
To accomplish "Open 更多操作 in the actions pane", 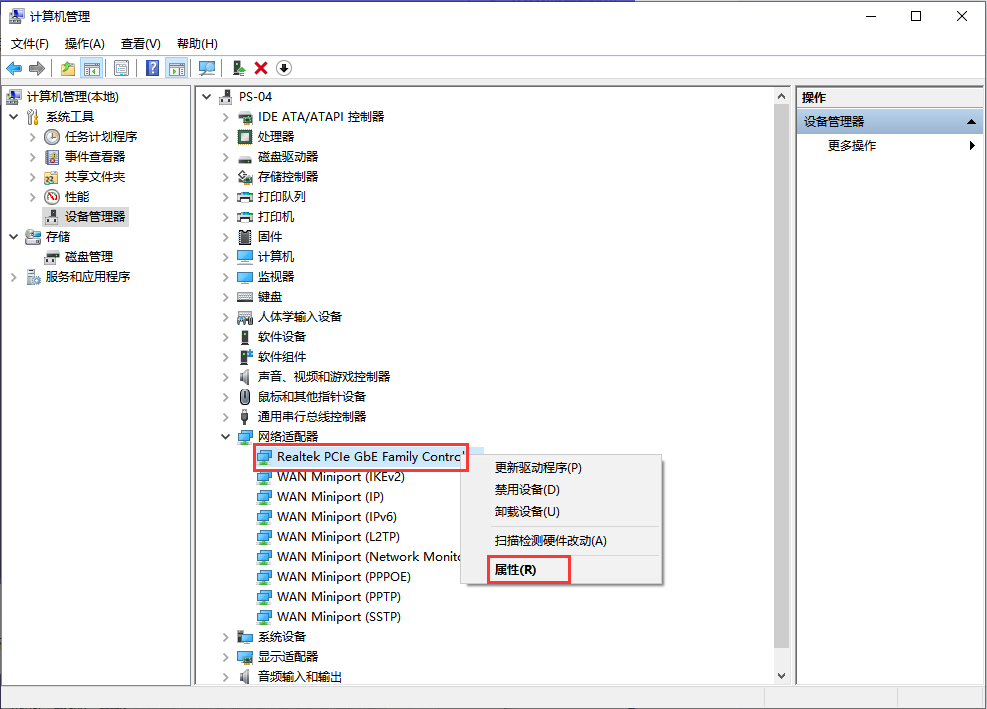I will 890,145.
